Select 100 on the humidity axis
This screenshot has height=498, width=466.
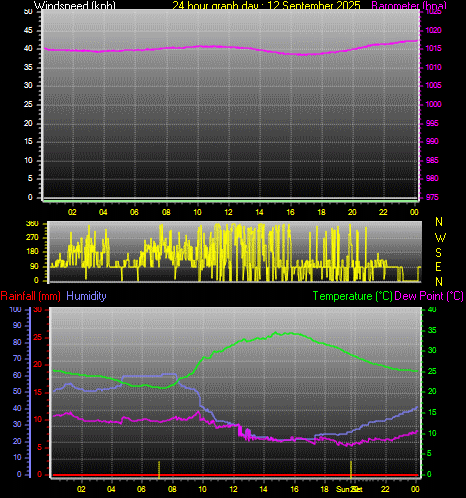pos(15,309)
